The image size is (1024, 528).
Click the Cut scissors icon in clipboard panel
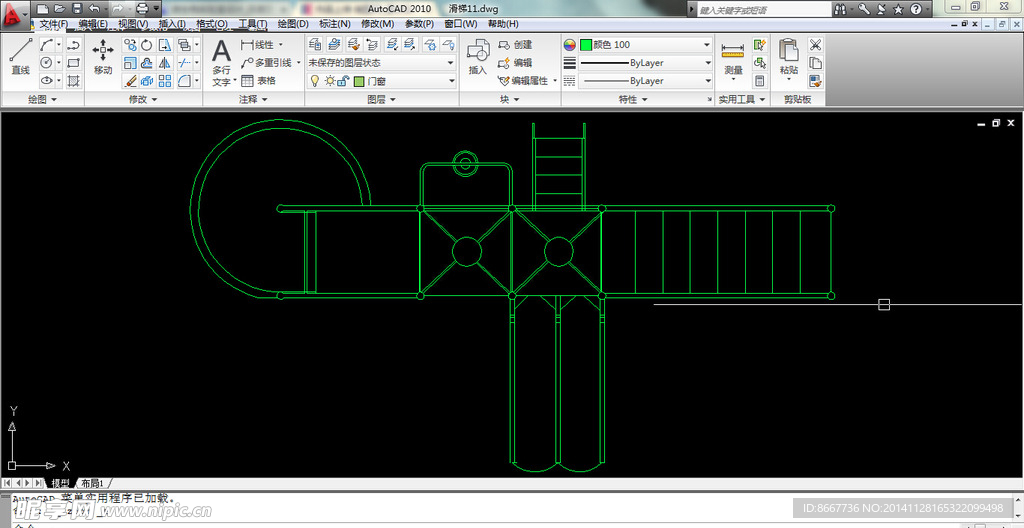click(x=815, y=45)
